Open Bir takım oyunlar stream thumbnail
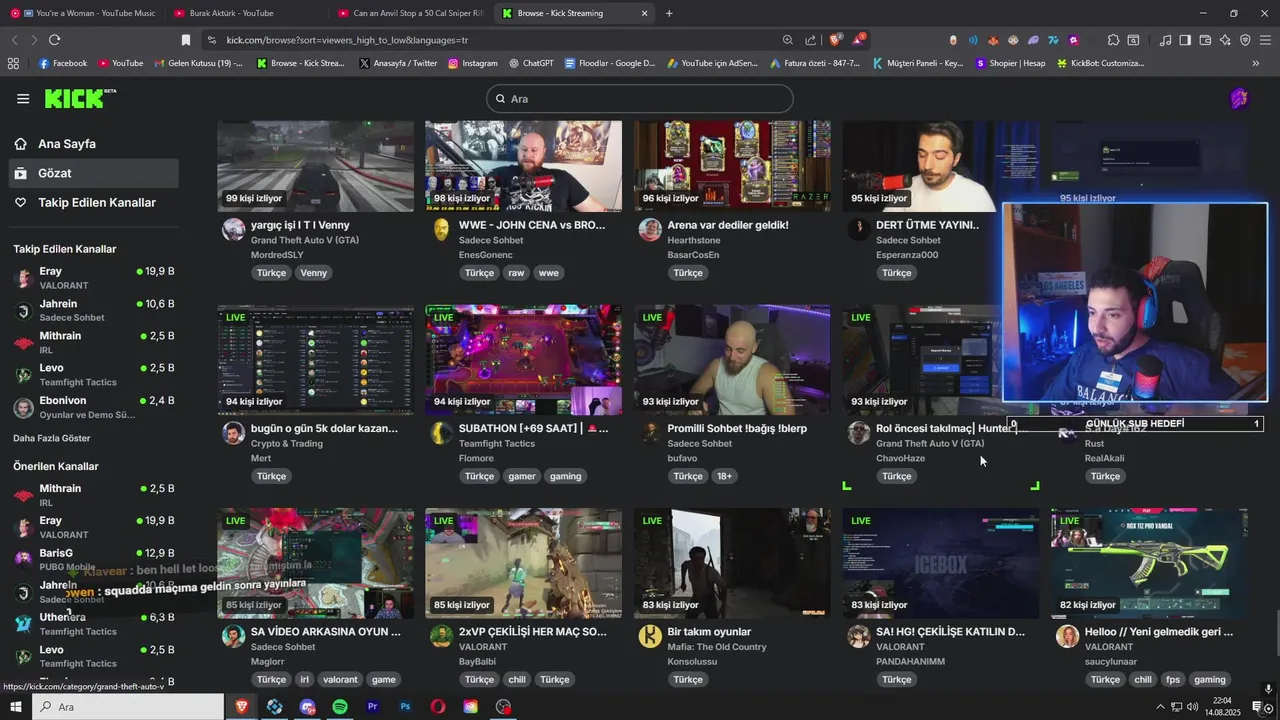Image resolution: width=1280 pixels, height=720 pixels. [732, 563]
